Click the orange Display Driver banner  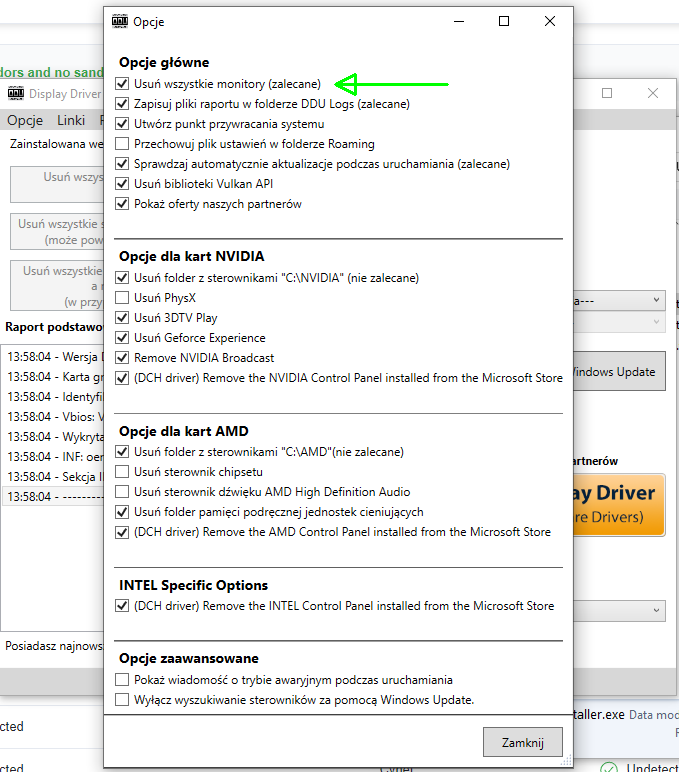pos(619,505)
